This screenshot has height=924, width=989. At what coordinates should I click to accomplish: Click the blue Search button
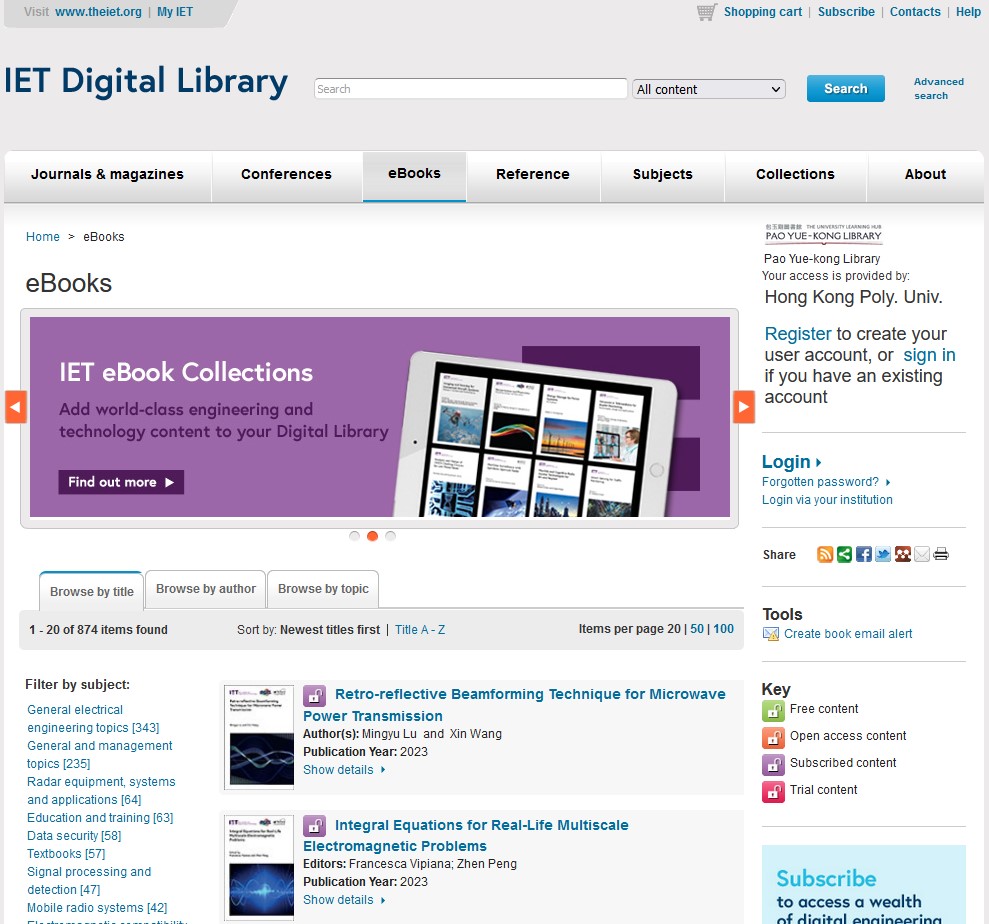(x=846, y=88)
